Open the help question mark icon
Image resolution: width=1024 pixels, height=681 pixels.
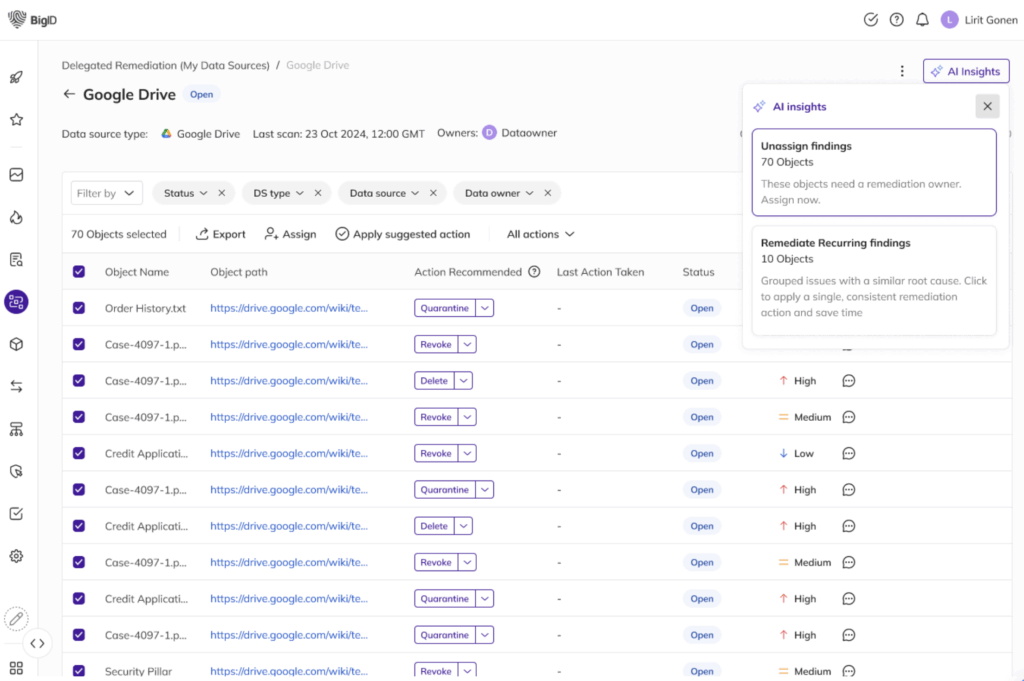tap(896, 19)
